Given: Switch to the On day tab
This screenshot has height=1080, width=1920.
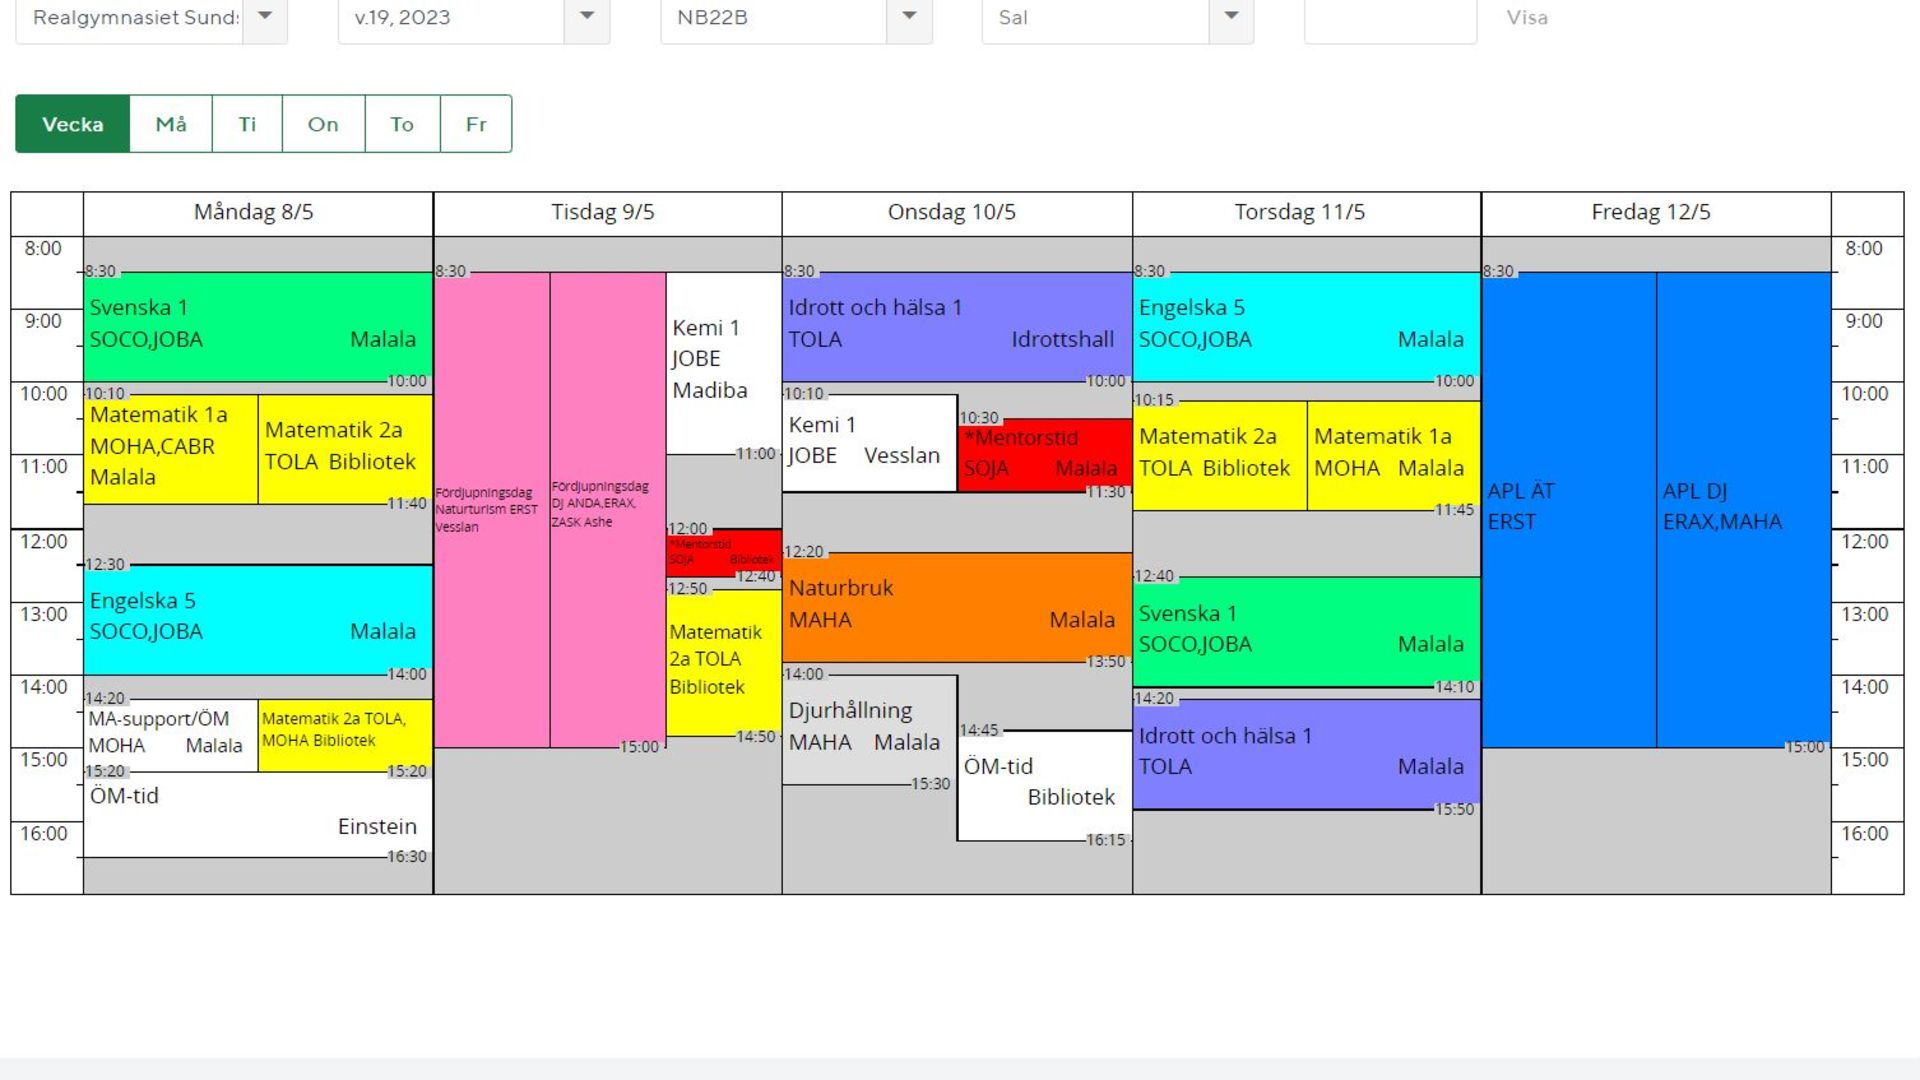Looking at the screenshot, I should (x=323, y=124).
